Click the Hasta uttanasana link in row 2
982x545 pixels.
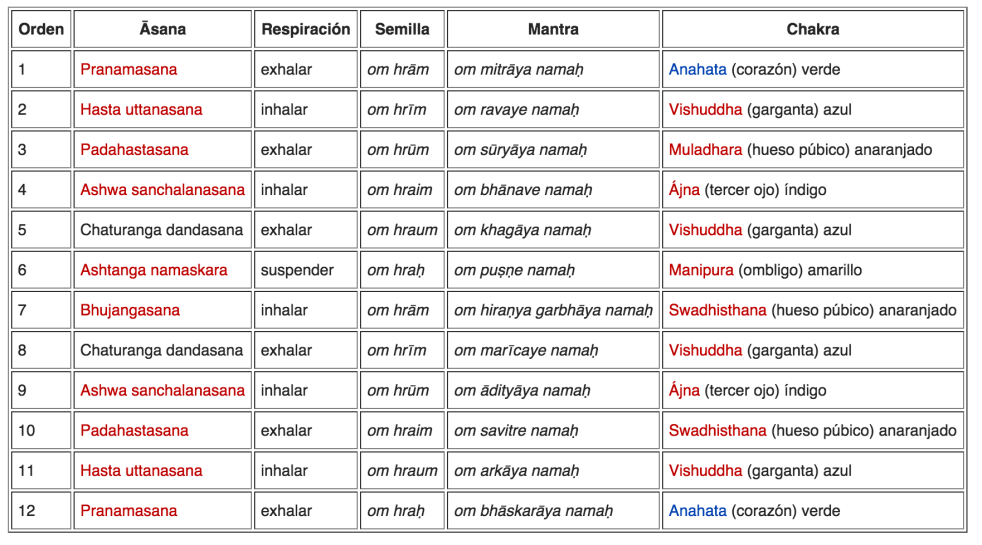point(141,110)
